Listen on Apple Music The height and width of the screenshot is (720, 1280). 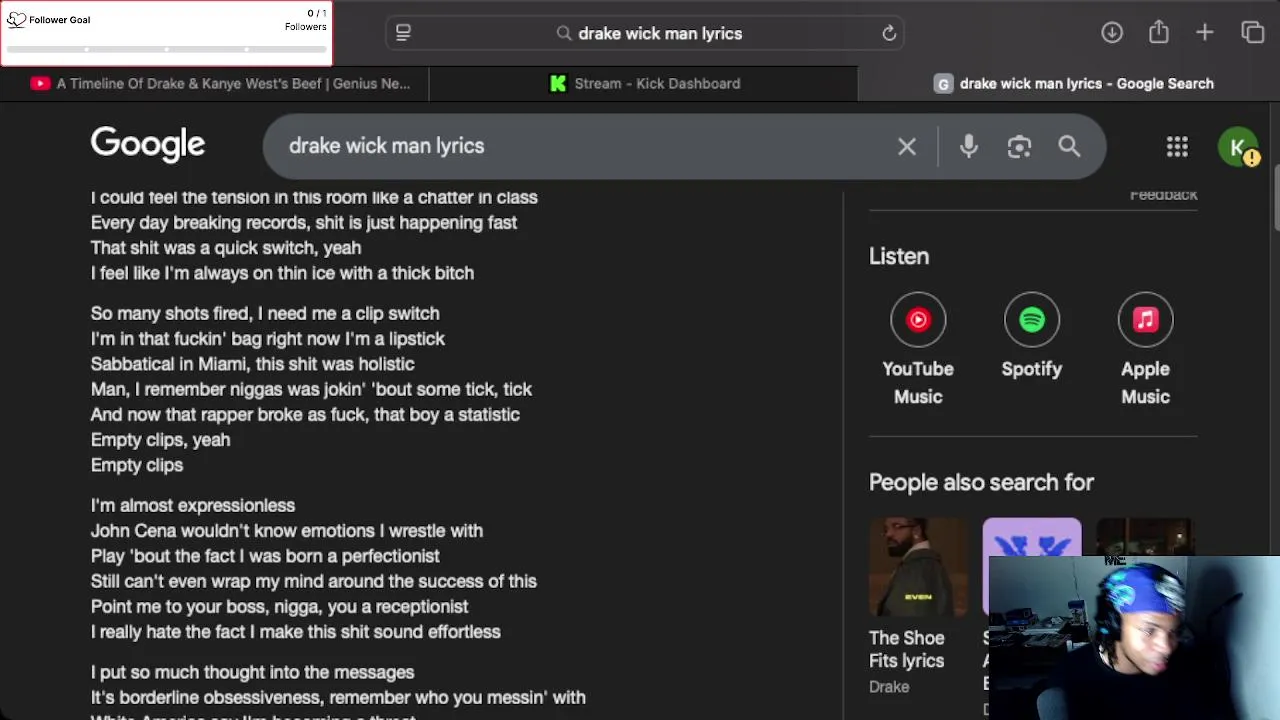(1145, 349)
